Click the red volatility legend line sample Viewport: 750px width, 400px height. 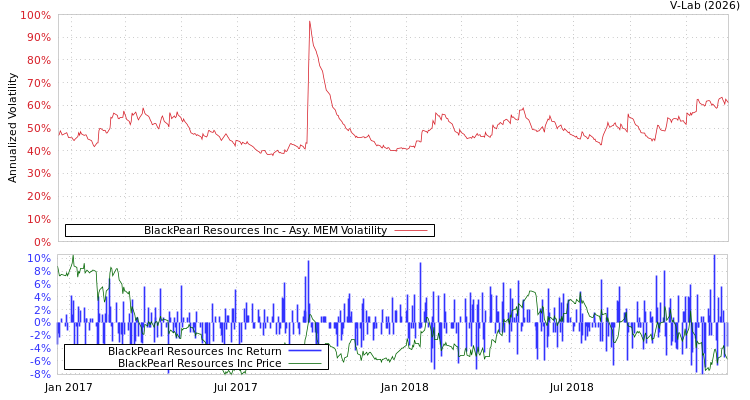coord(411,231)
